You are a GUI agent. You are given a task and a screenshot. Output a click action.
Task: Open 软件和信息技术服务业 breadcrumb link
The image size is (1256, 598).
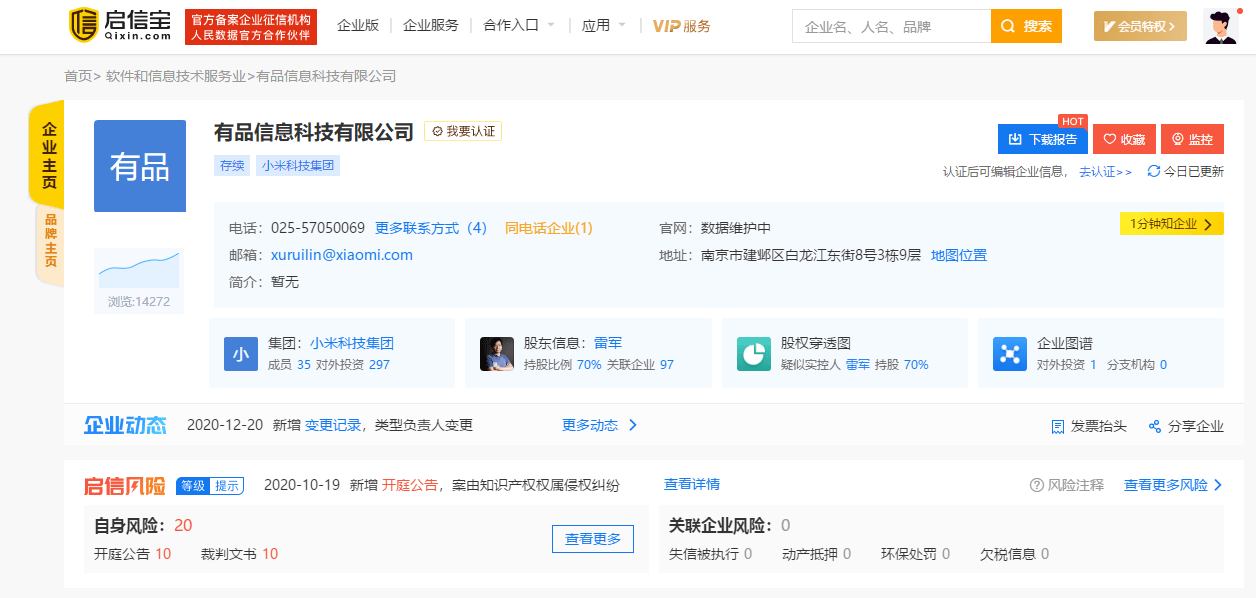point(176,76)
